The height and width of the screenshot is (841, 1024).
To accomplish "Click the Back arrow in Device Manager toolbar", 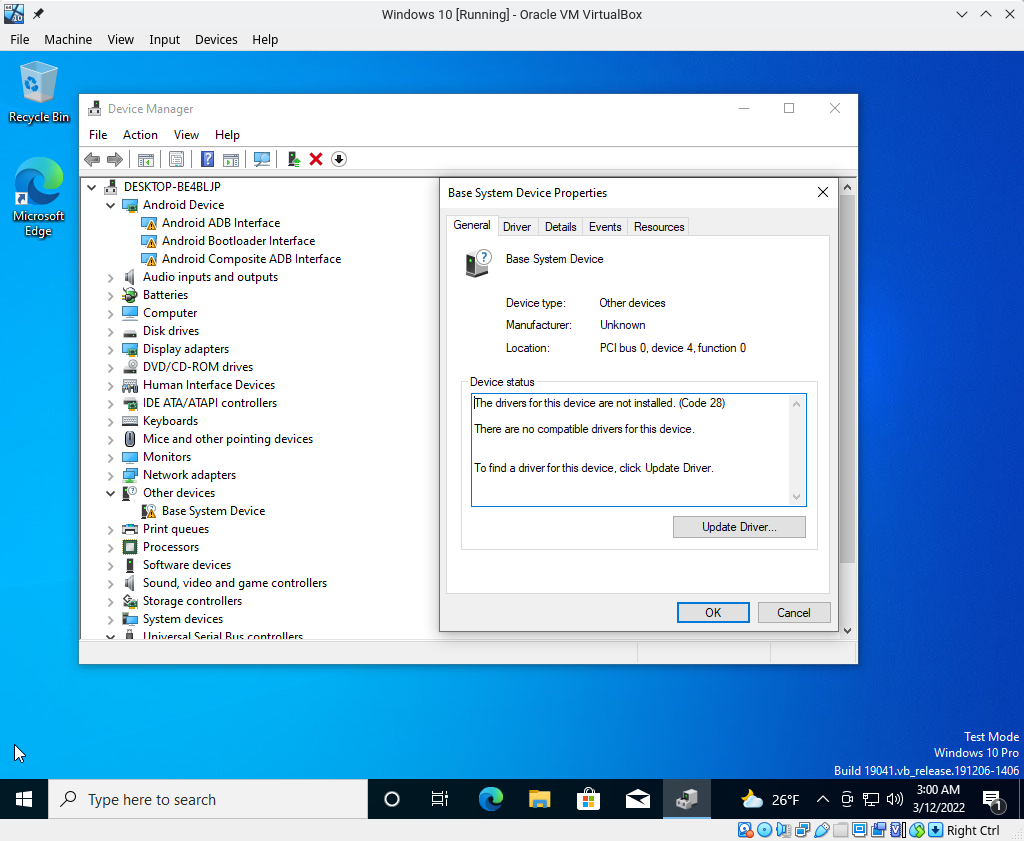I will [x=92, y=159].
